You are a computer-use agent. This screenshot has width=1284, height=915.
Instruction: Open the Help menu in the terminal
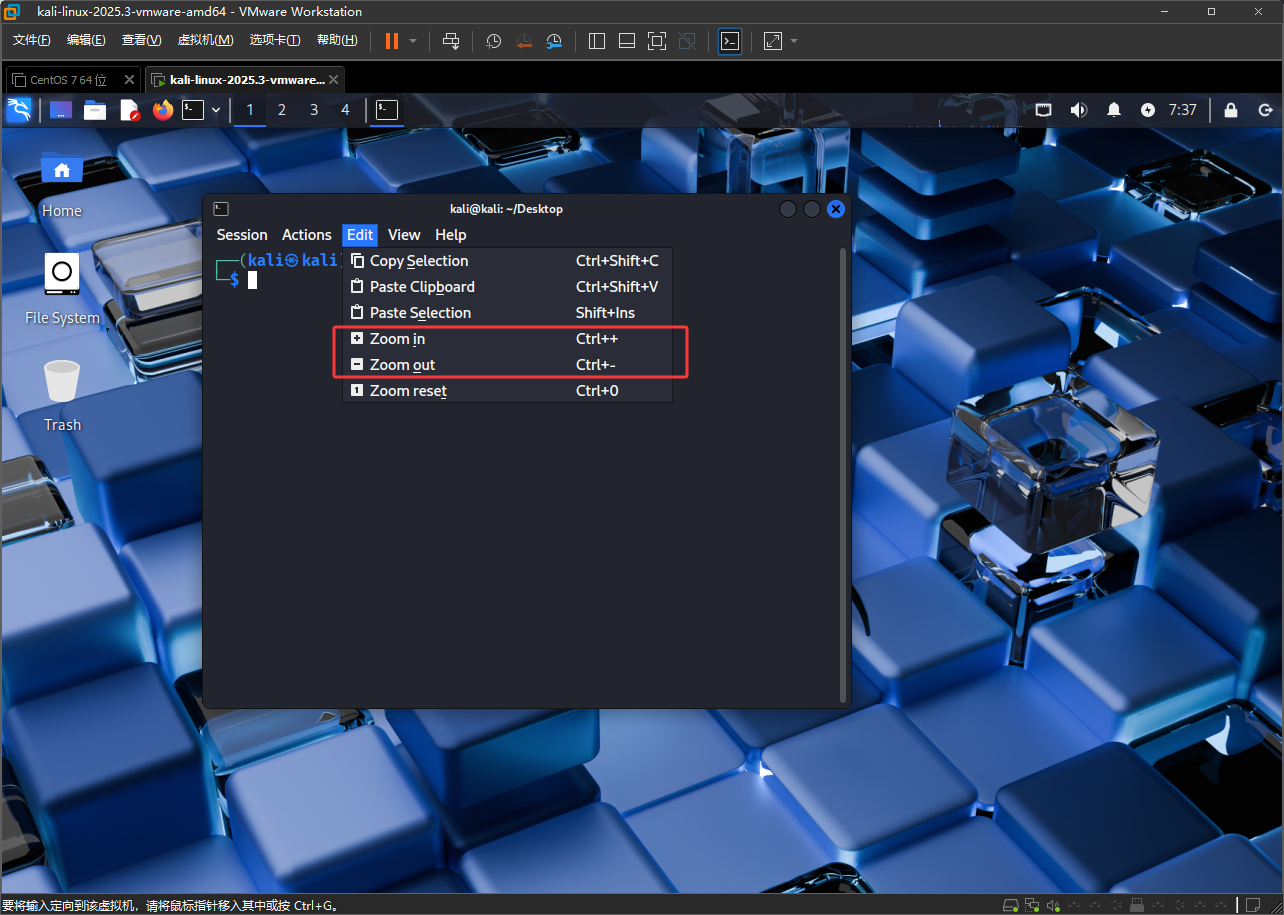451,235
